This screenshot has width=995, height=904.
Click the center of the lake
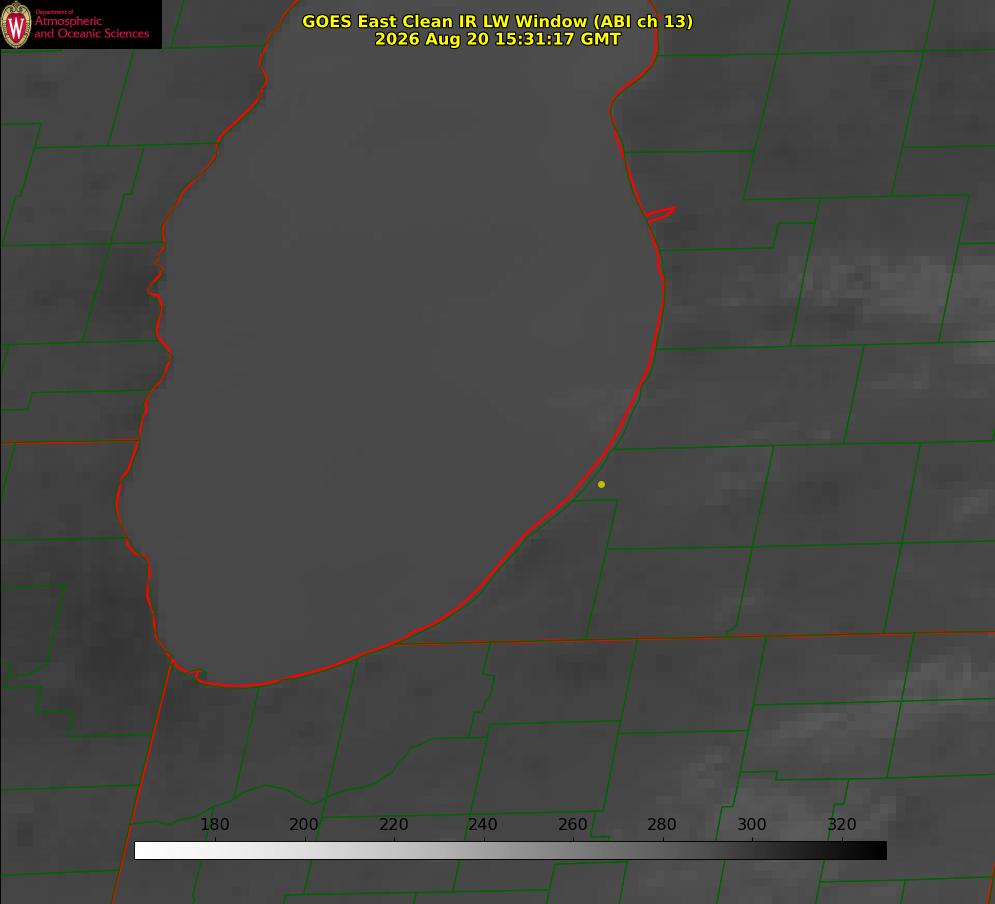pyautogui.click(x=393, y=343)
